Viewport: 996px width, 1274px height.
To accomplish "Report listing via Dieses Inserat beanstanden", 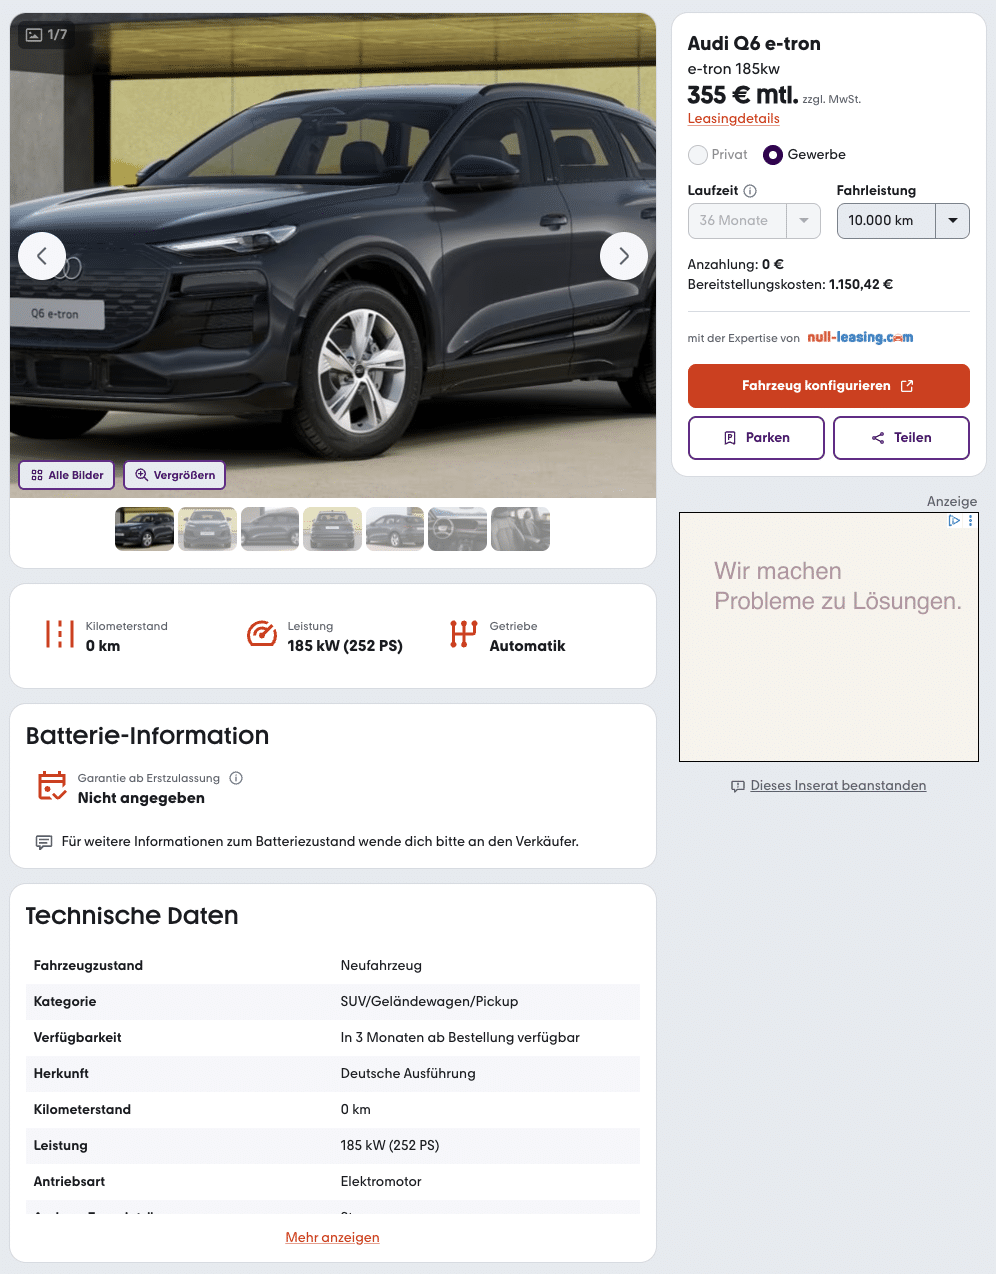I will tap(838, 786).
